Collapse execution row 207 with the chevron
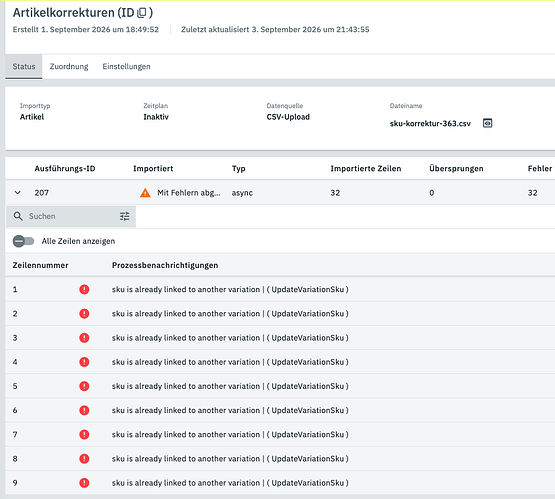Viewport: 555px width, 499px height. point(18,193)
